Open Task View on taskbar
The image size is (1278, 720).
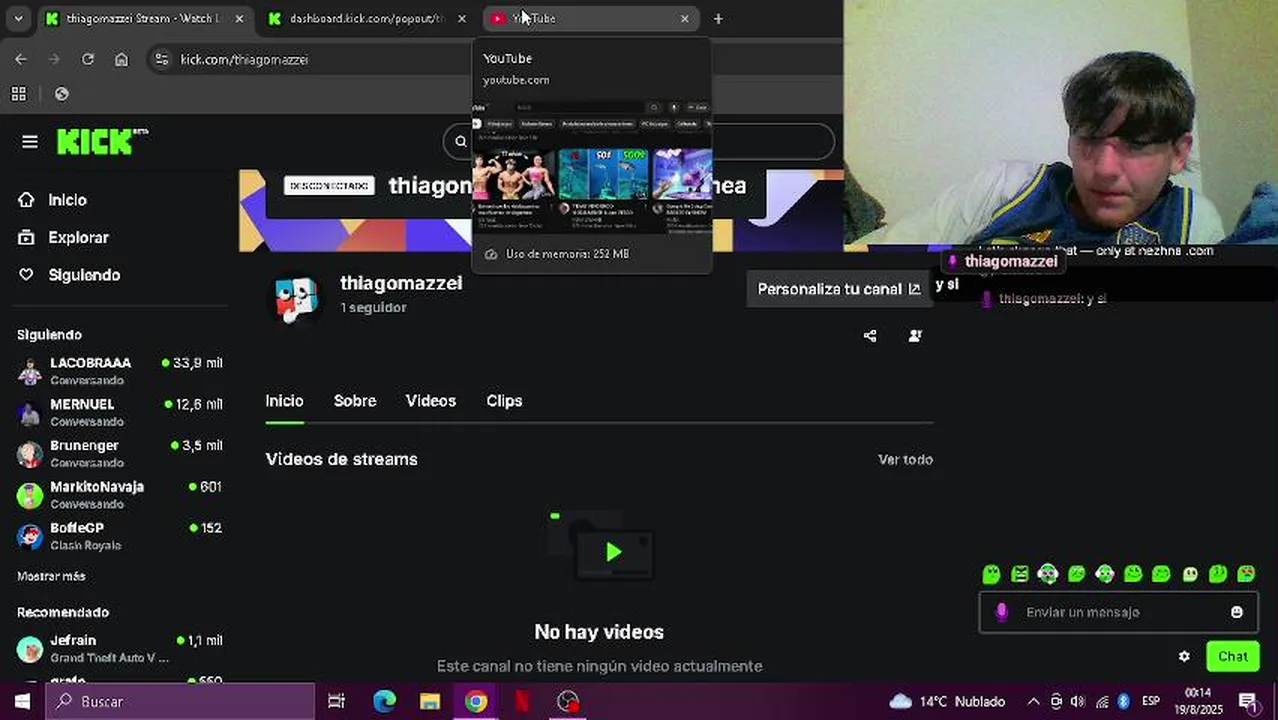coord(337,701)
